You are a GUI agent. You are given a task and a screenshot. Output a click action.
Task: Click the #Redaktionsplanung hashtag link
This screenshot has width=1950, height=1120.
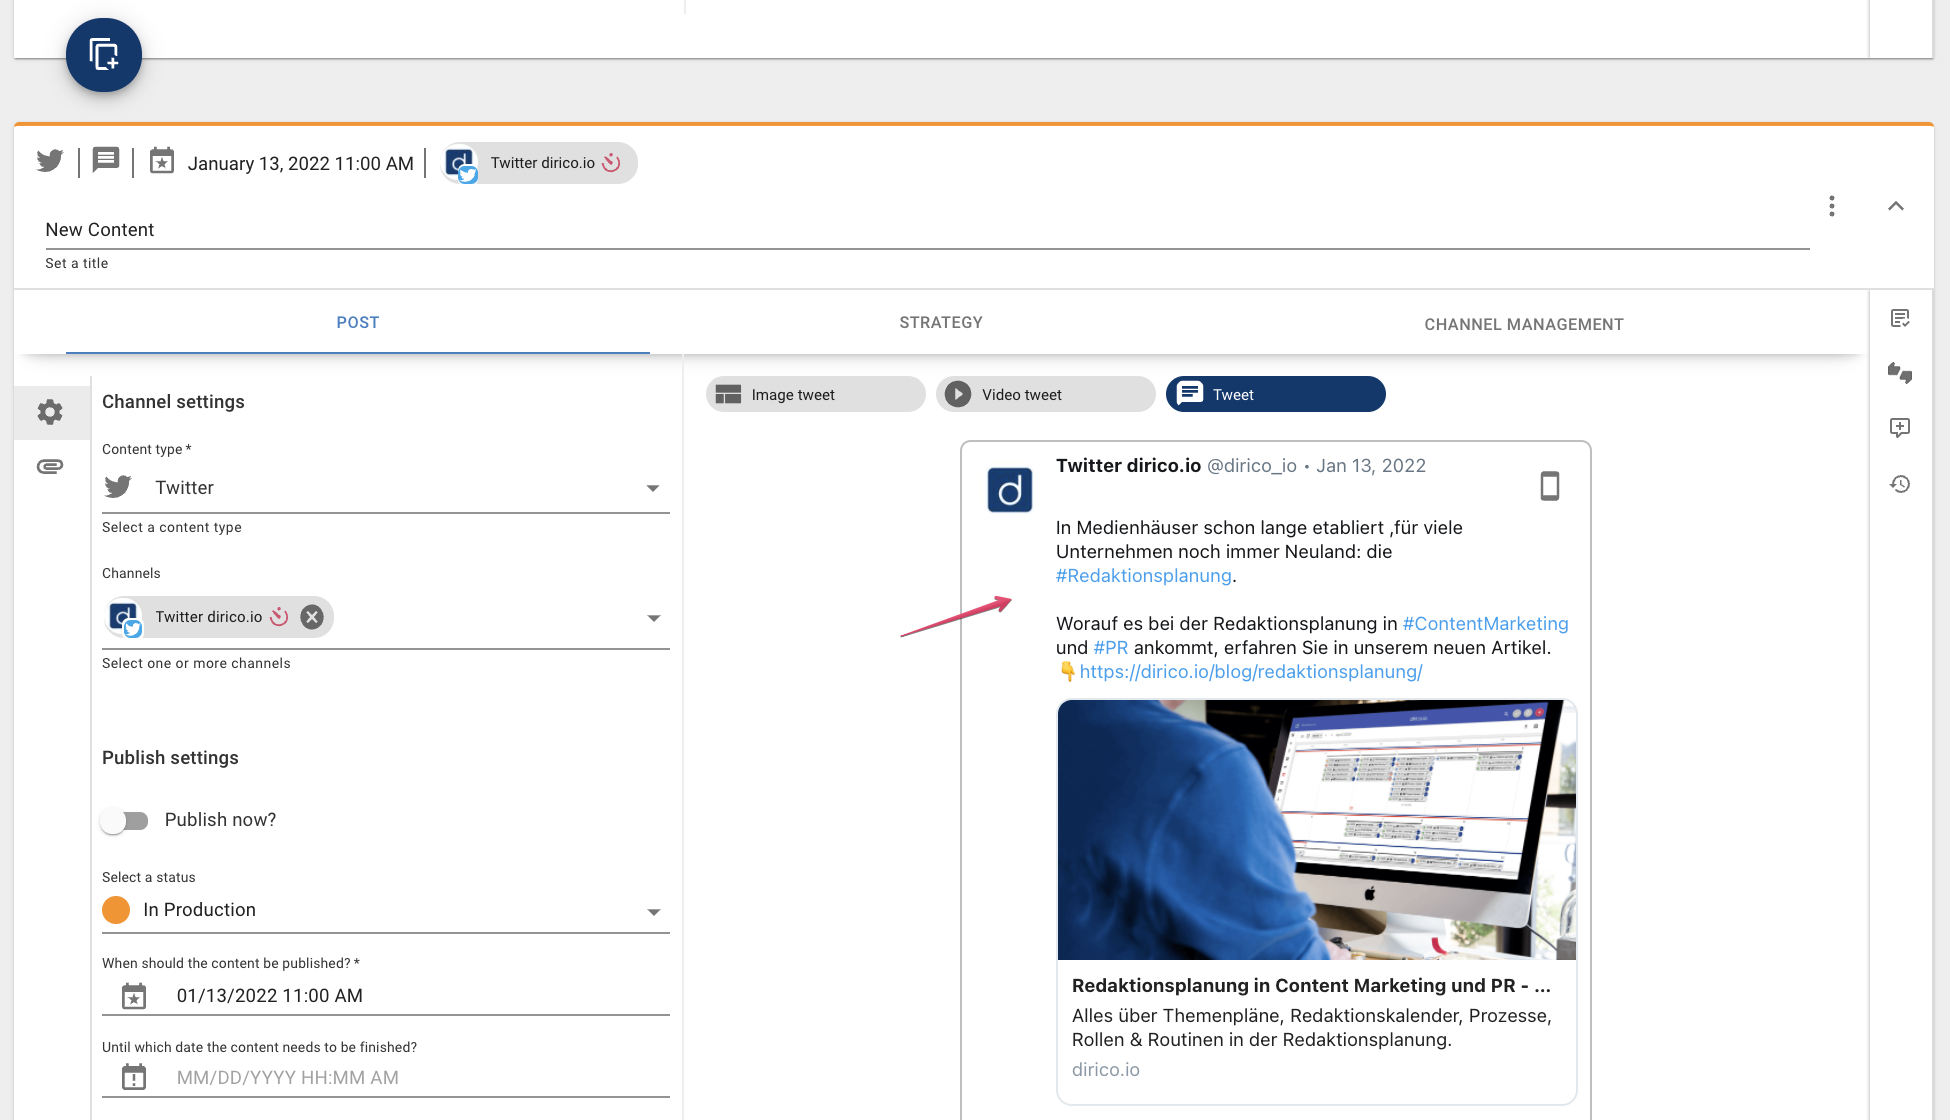[x=1144, y=576]
